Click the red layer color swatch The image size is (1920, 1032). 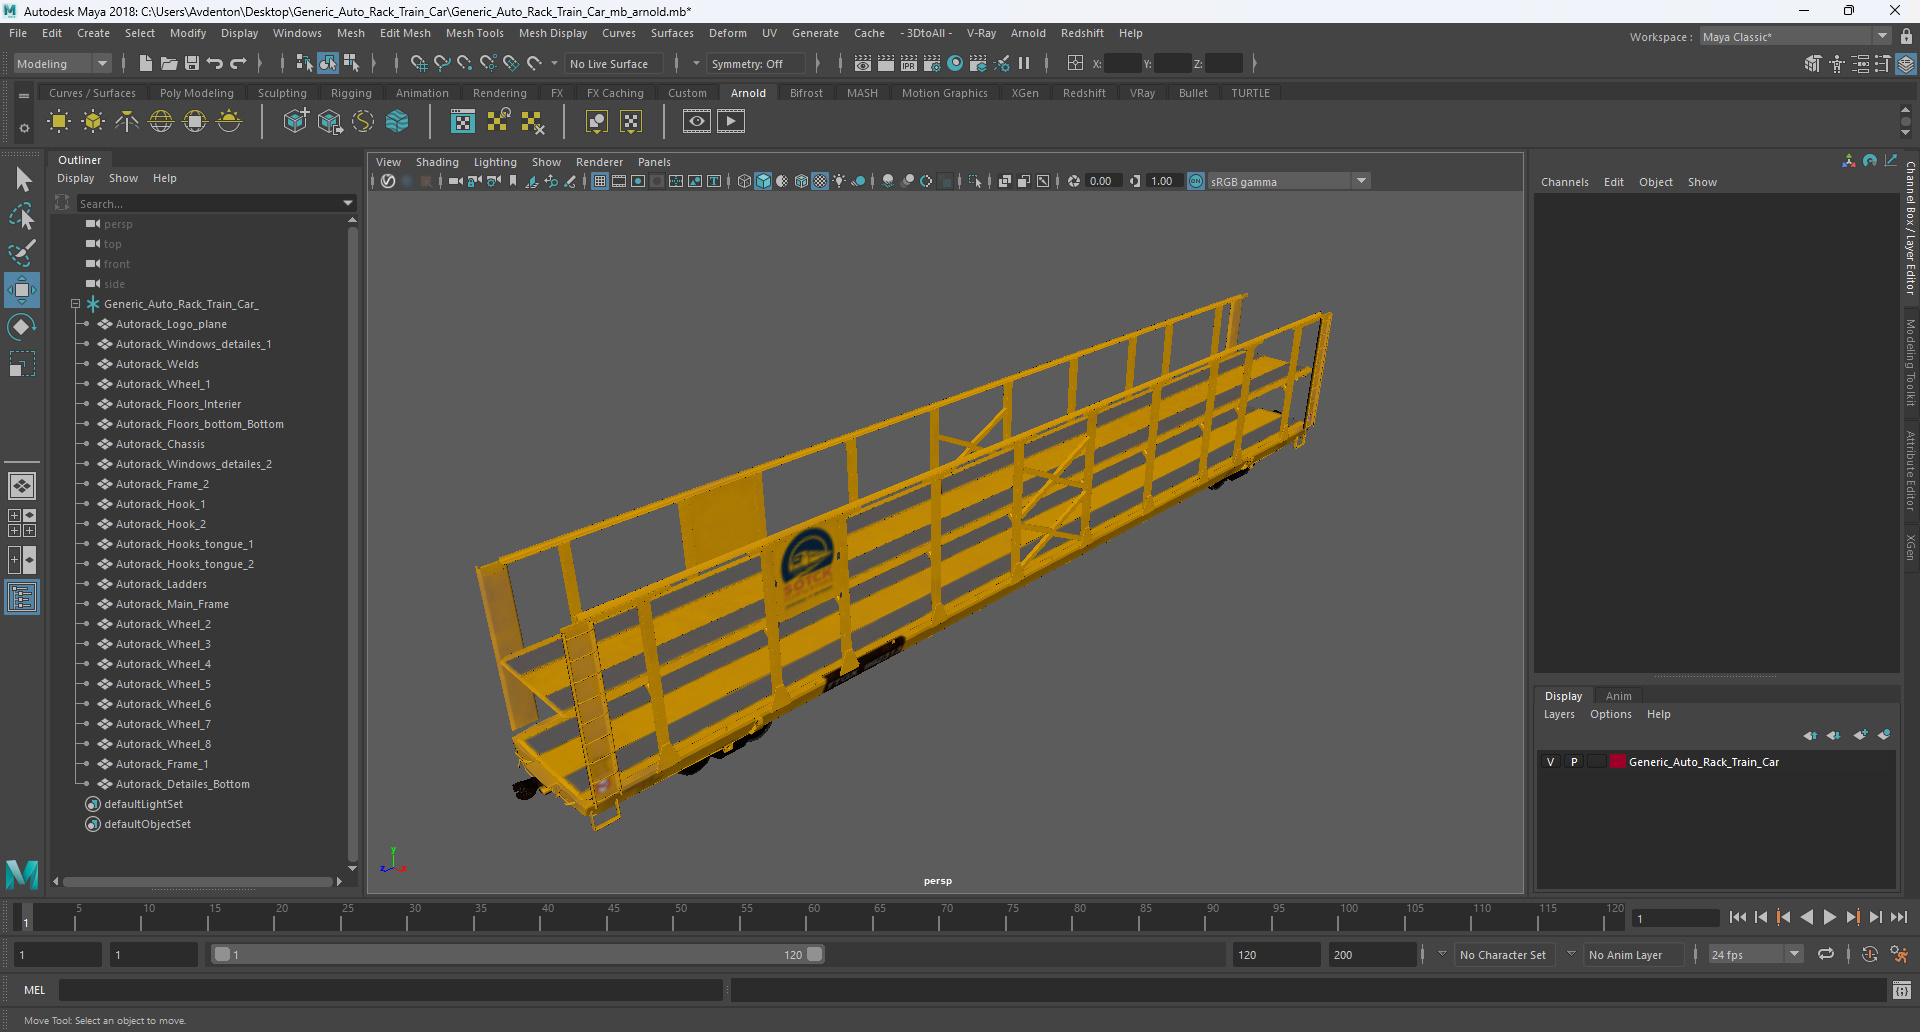(1617, 762)
